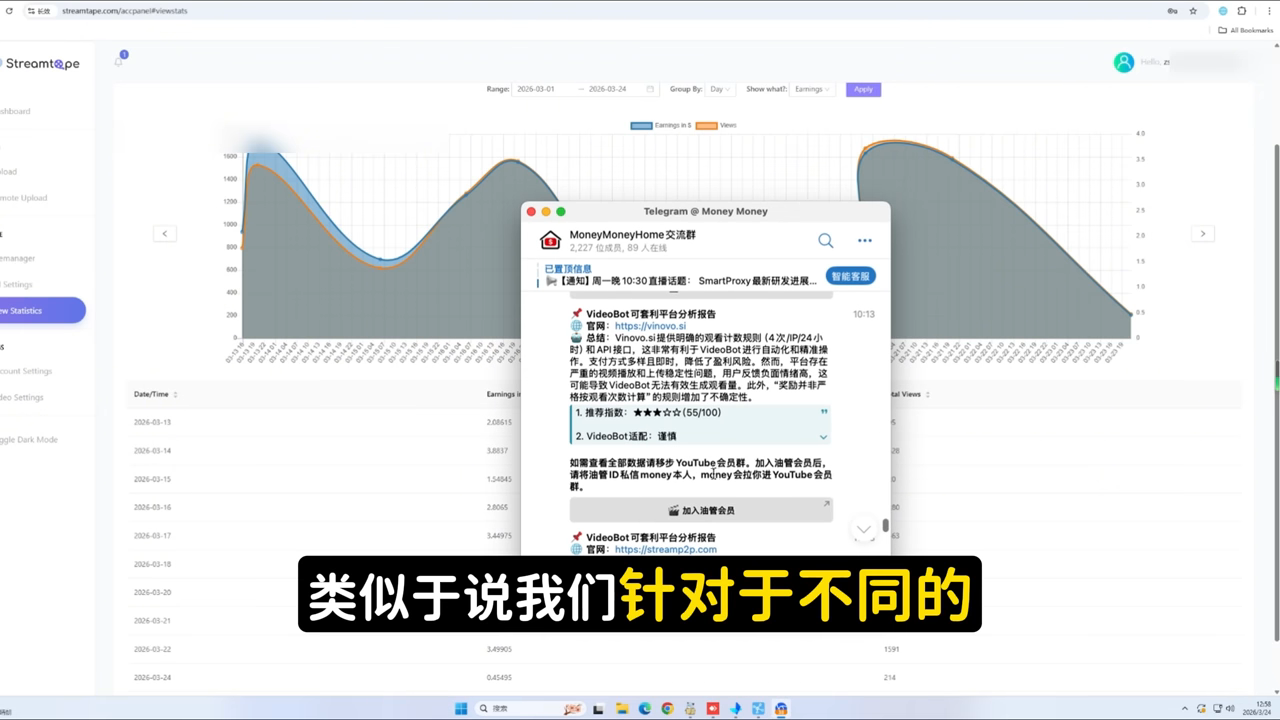Screen dimensions: 1280x720
Task: Click the 智能客服 button in Telegram
Action: [x=851, y=276]
